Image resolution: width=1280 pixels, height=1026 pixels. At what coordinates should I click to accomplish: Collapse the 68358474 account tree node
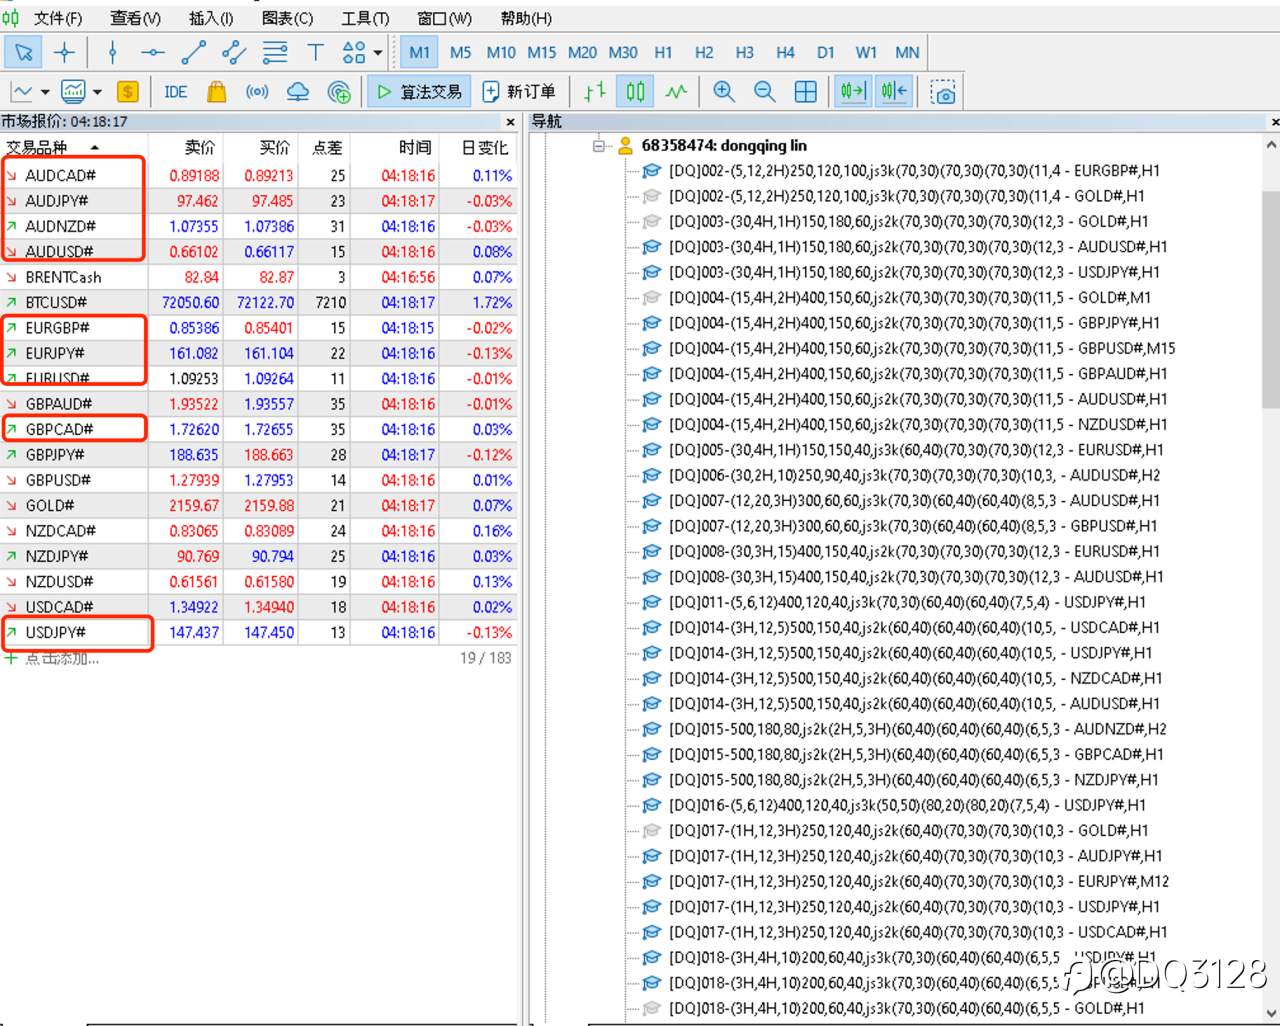(x=599, y=146)
